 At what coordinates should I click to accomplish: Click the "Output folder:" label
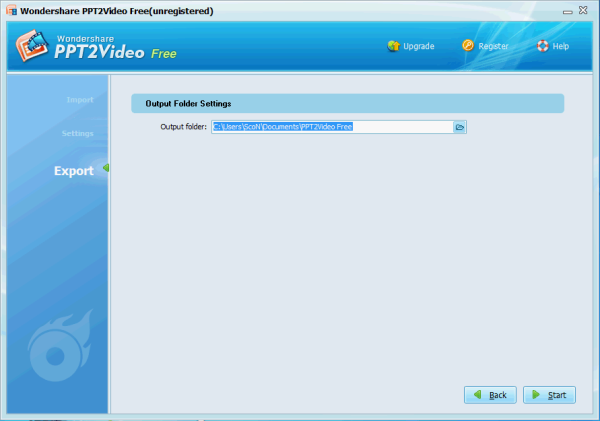coord(183,127)
